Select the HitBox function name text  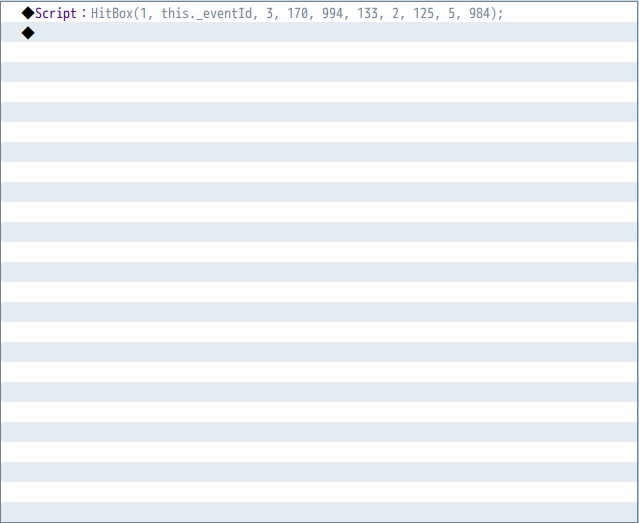tap(112, 13)
